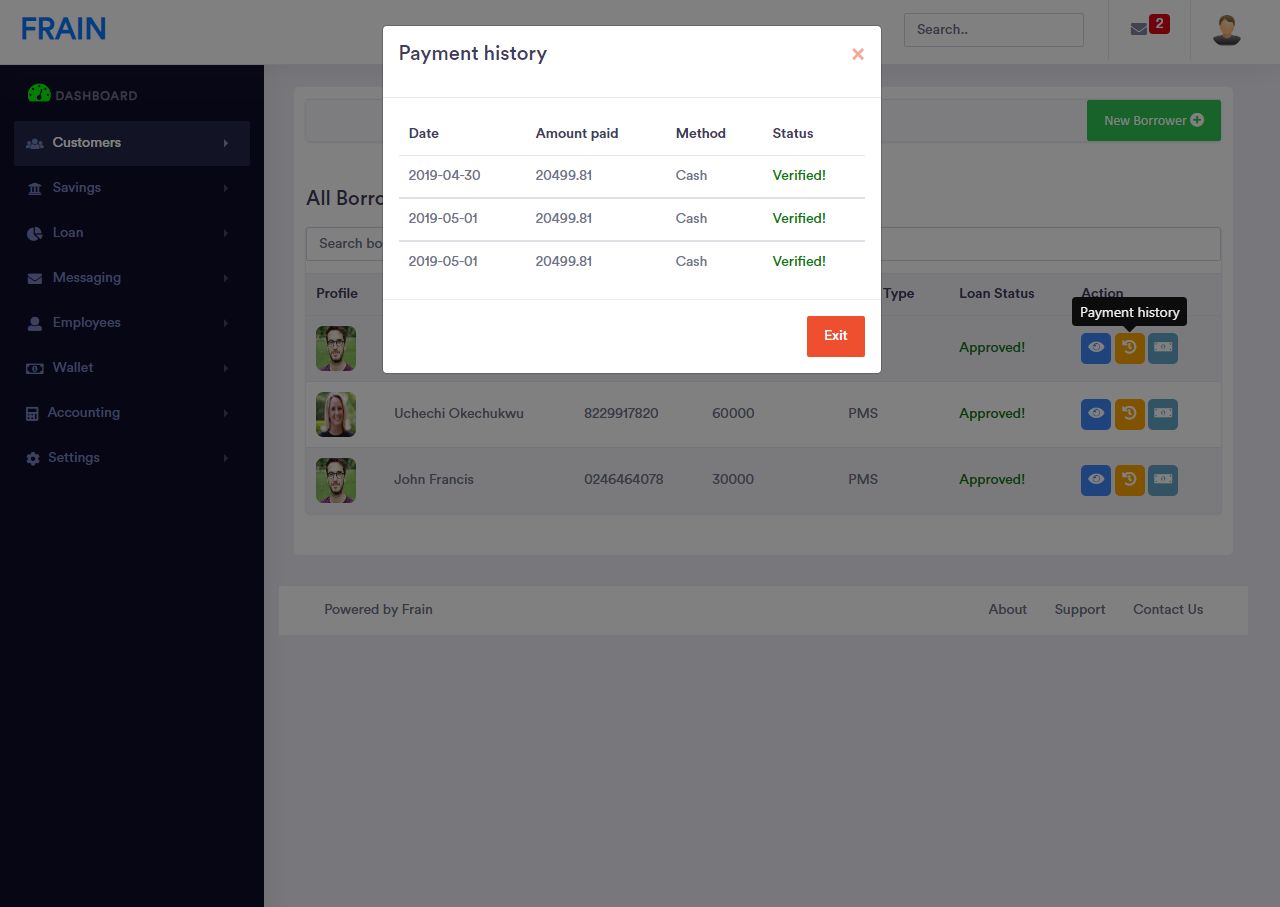Select Employees in the sidebar
The height and width of the screenshot is (907, 1280).
(86, 322)
